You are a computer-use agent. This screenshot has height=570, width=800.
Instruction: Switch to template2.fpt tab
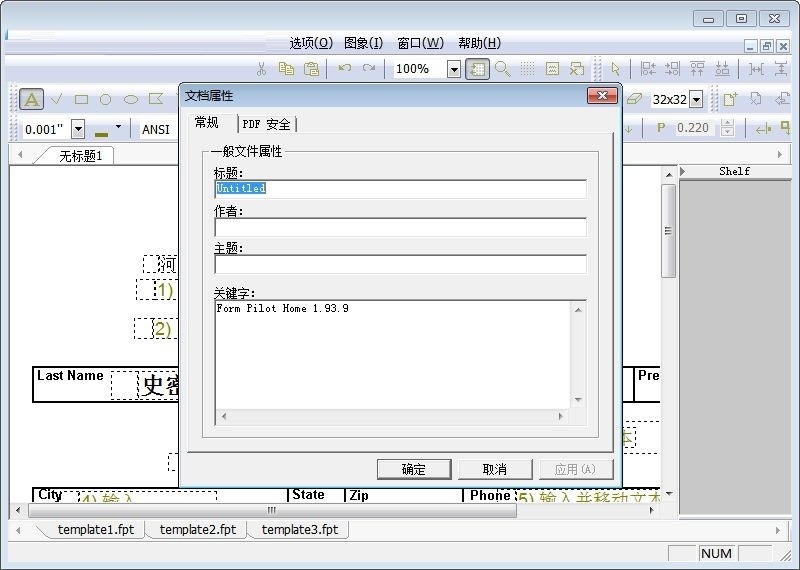coord(198,530)
